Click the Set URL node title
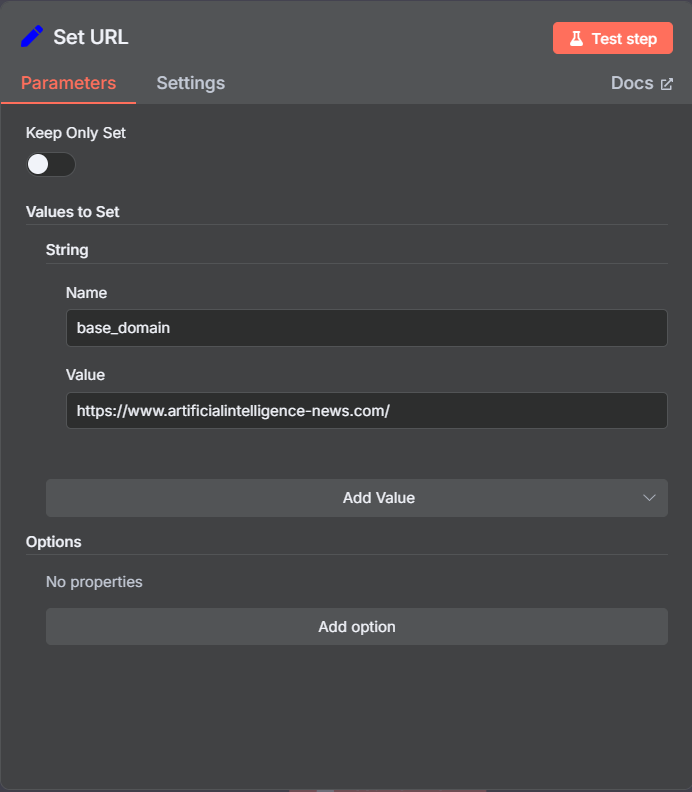The height and width of the screenshot is (792, 692). click(91, 37)
